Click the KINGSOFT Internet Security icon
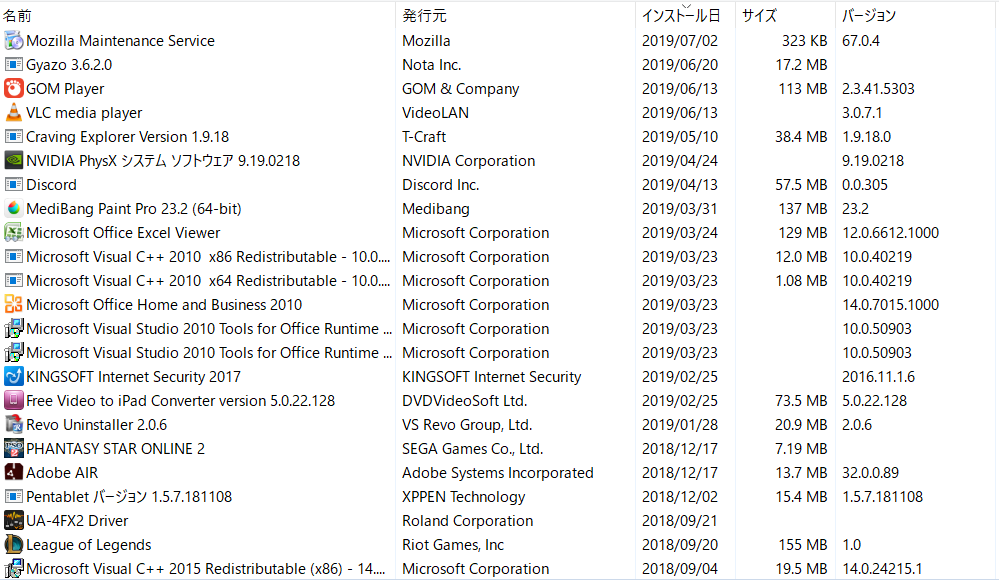The image size is (999, 580). pos(14,377)
